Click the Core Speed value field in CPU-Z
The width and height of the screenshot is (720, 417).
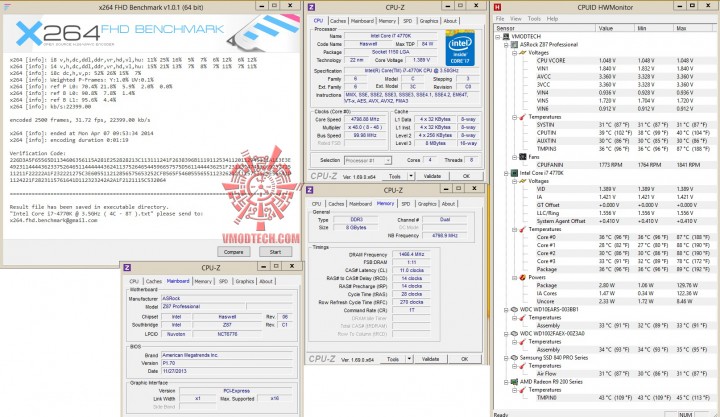tap(365, 119)
